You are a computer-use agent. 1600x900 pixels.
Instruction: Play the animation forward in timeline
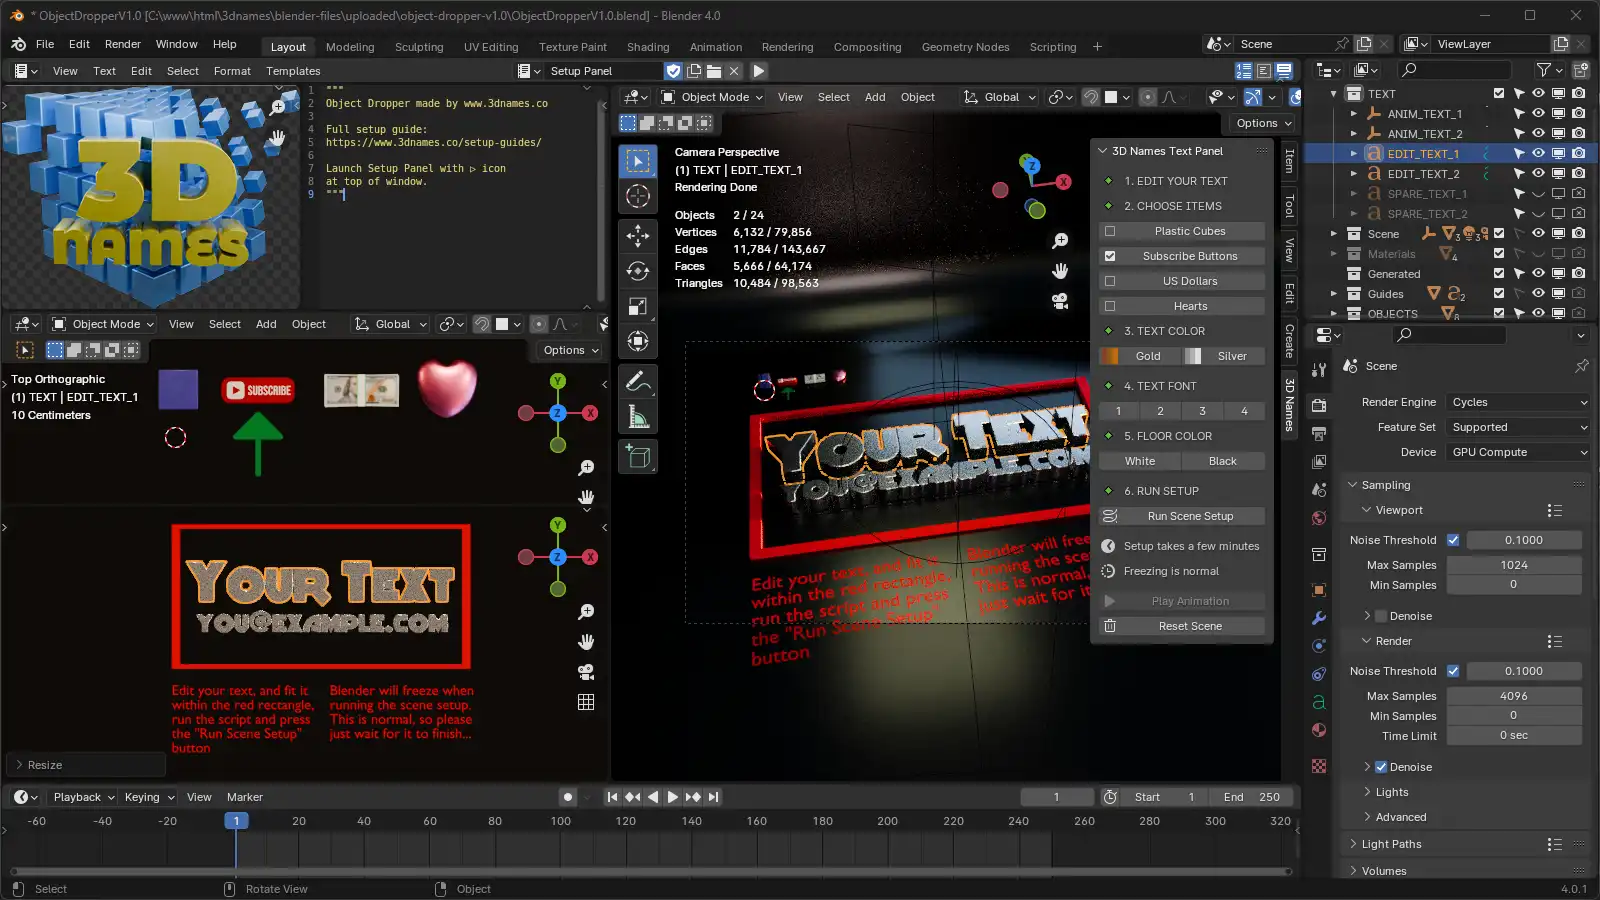tap(672, 797)
